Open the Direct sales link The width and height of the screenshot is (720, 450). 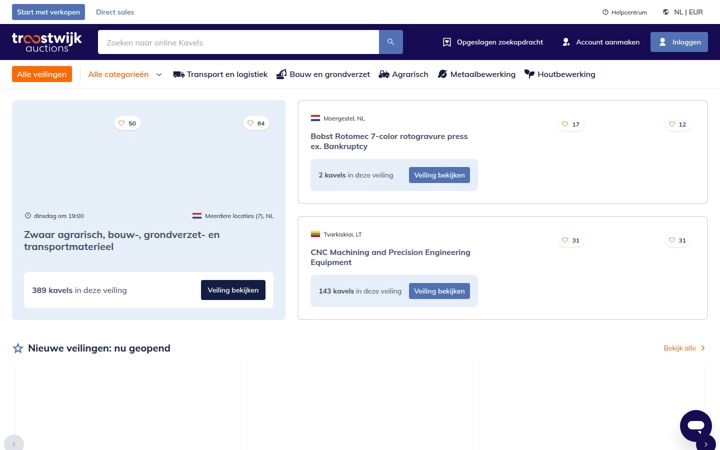pyautogui.click(x=115, y=12)
